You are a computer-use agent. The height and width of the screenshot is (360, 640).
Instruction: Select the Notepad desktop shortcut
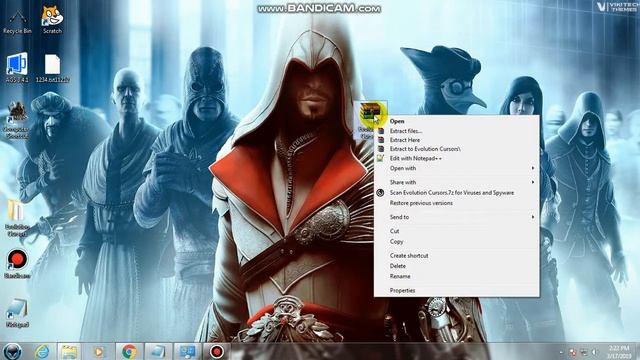(17, 313)
